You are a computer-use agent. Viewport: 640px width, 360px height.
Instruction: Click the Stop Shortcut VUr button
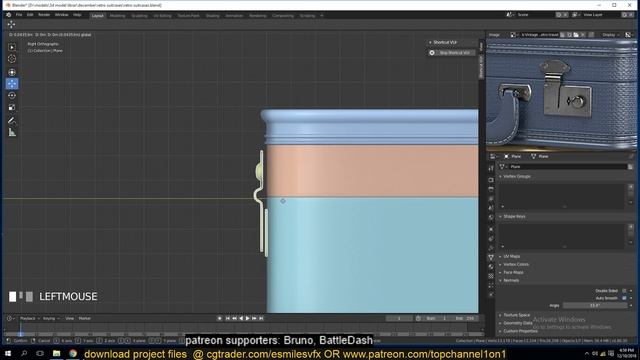click(x=451, y=53)
